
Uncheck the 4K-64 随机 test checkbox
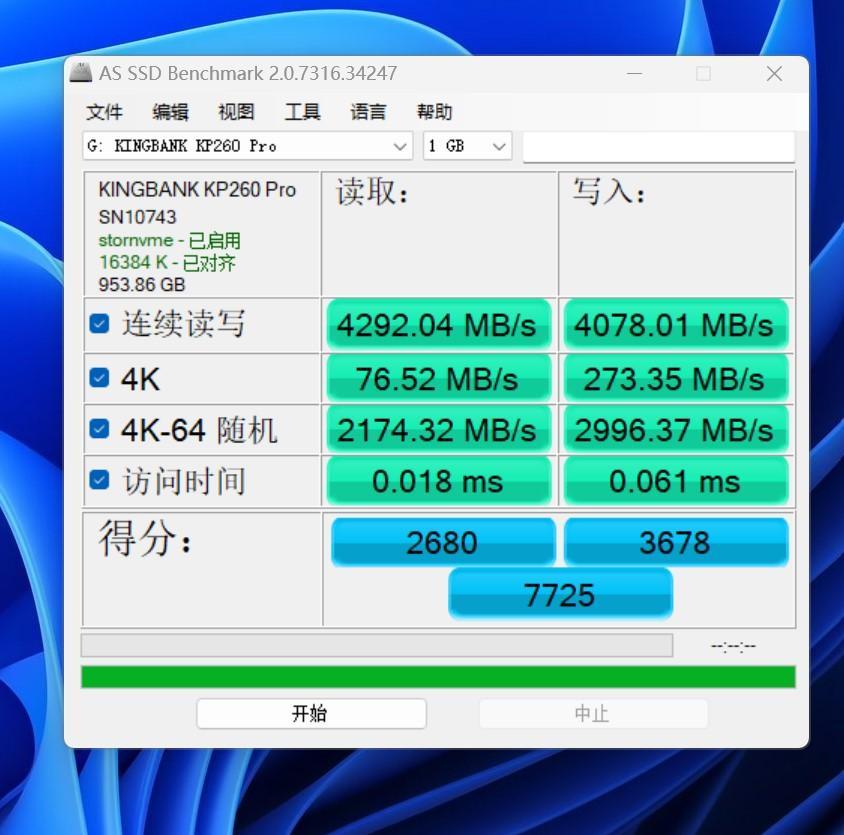(99, 429)
